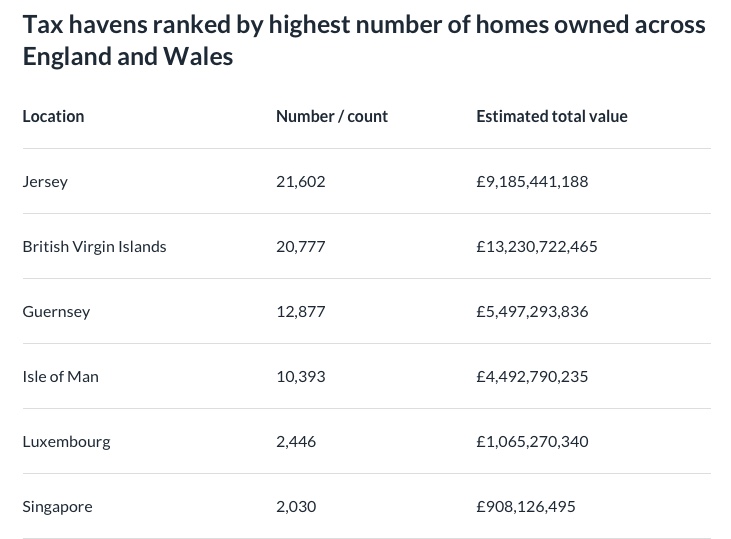This screenshot has height=539, width=731.
Task: Select the Guernsey location cell
Action: click(x=56, y=311)
